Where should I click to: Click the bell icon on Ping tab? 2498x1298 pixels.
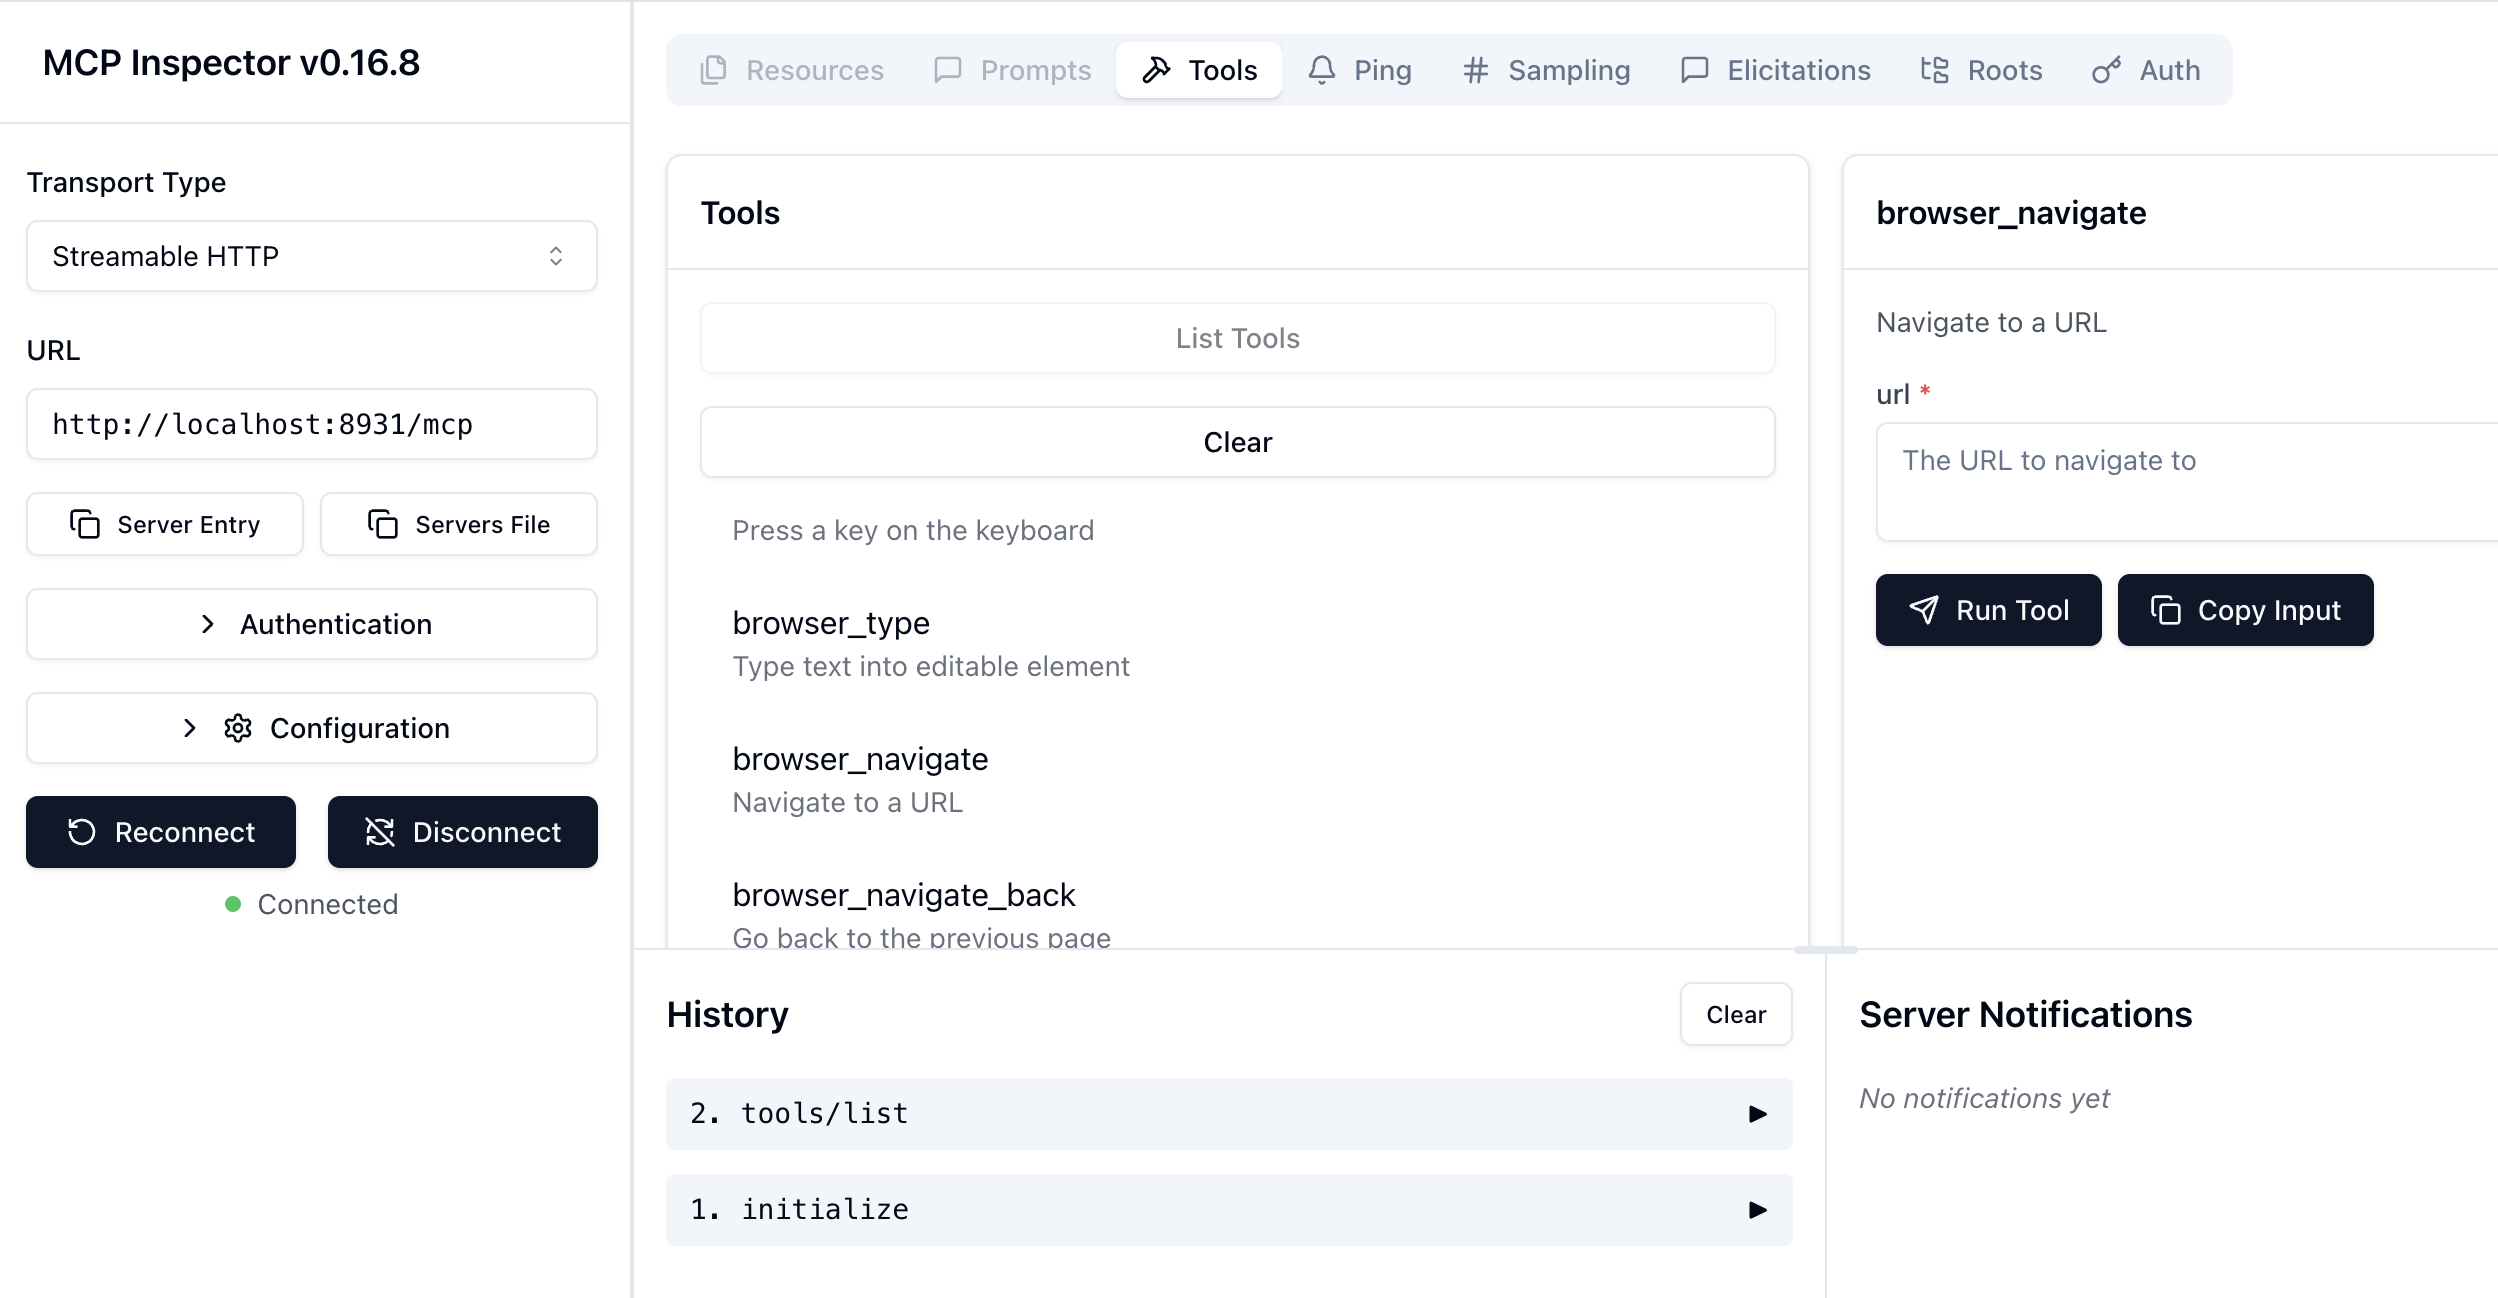click(x=1322, y=70)
